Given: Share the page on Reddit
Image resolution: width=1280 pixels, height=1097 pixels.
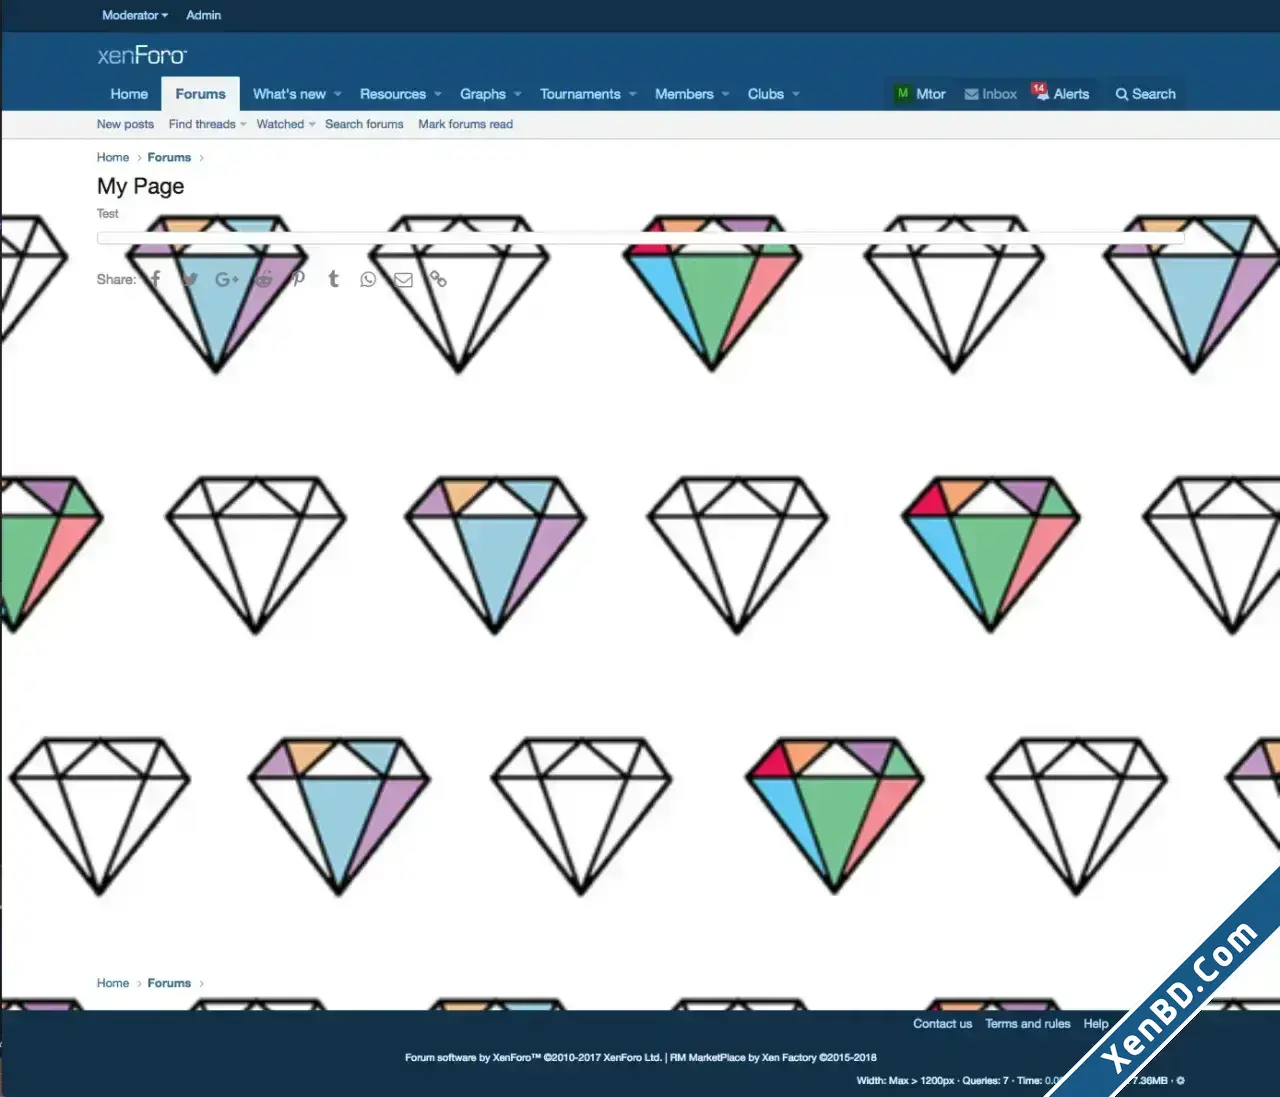Looking at the screenshot, I should tap(263, 279).
